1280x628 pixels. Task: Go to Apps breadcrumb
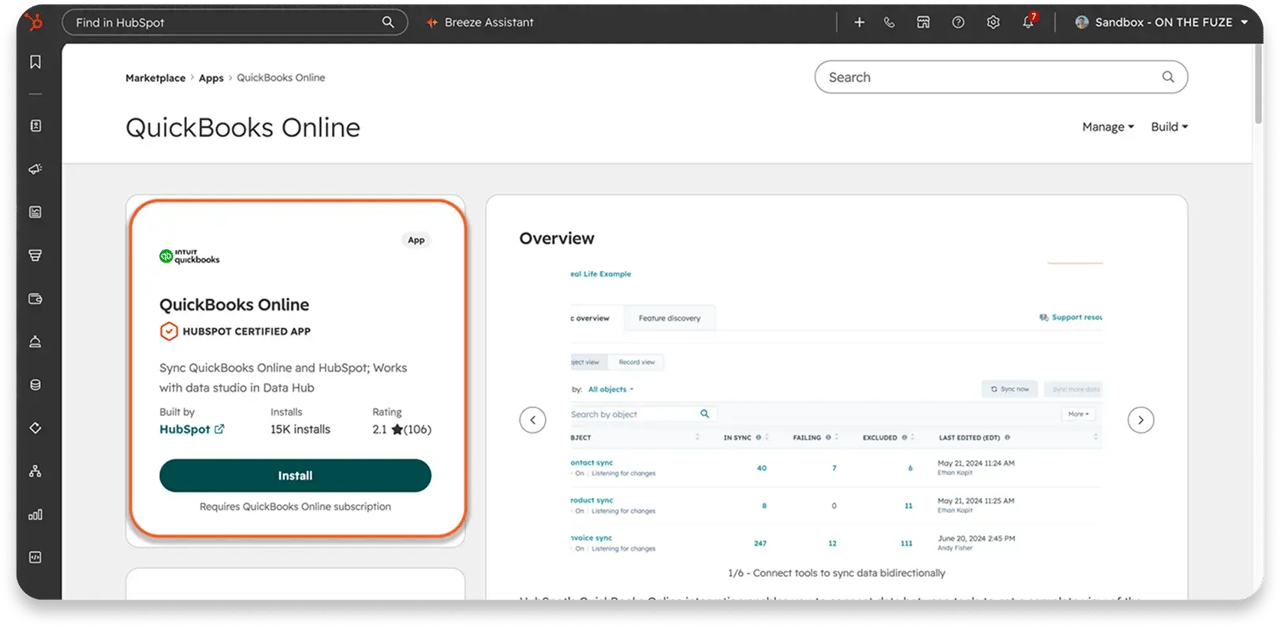tap(211, 78)
